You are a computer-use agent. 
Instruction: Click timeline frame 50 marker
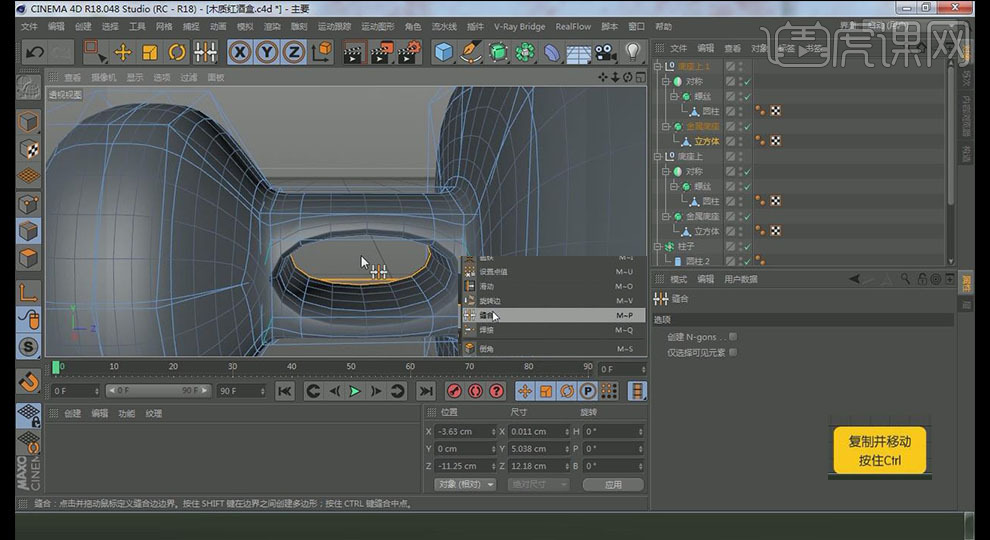click(x=350, y=366)
